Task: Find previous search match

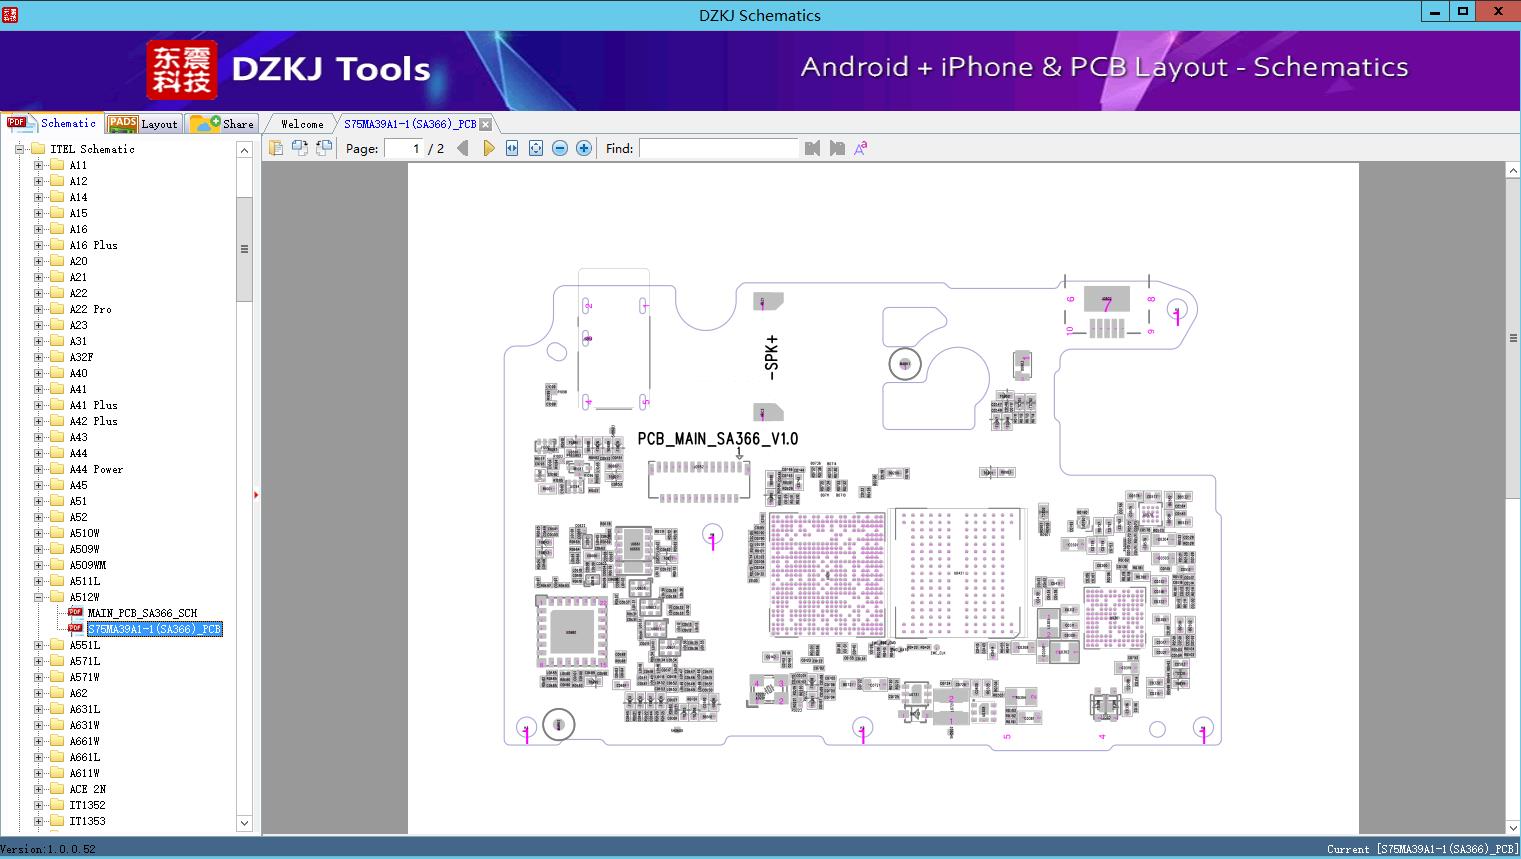Action: pyautogui.click(x=812, y=148)
